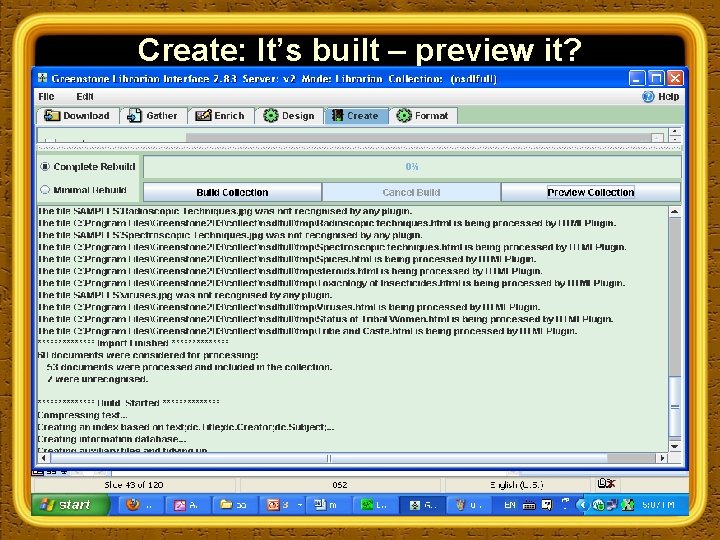Click the keyboard icon in language bar
720x540 pixels.
[529, 505]
